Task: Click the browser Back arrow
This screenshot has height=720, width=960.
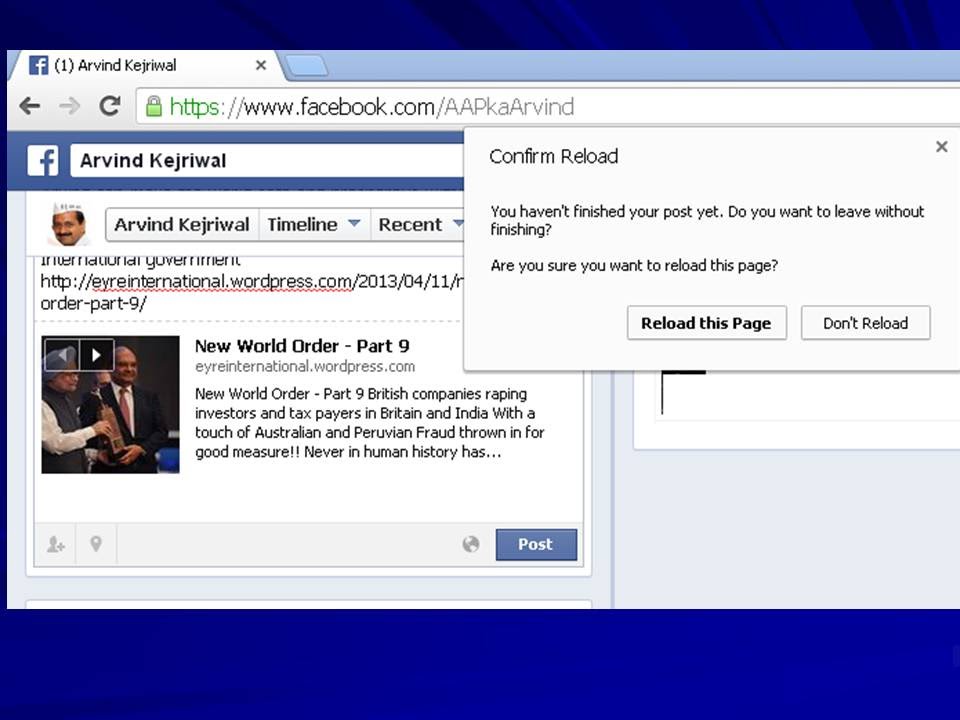Action: click(29, 107)
